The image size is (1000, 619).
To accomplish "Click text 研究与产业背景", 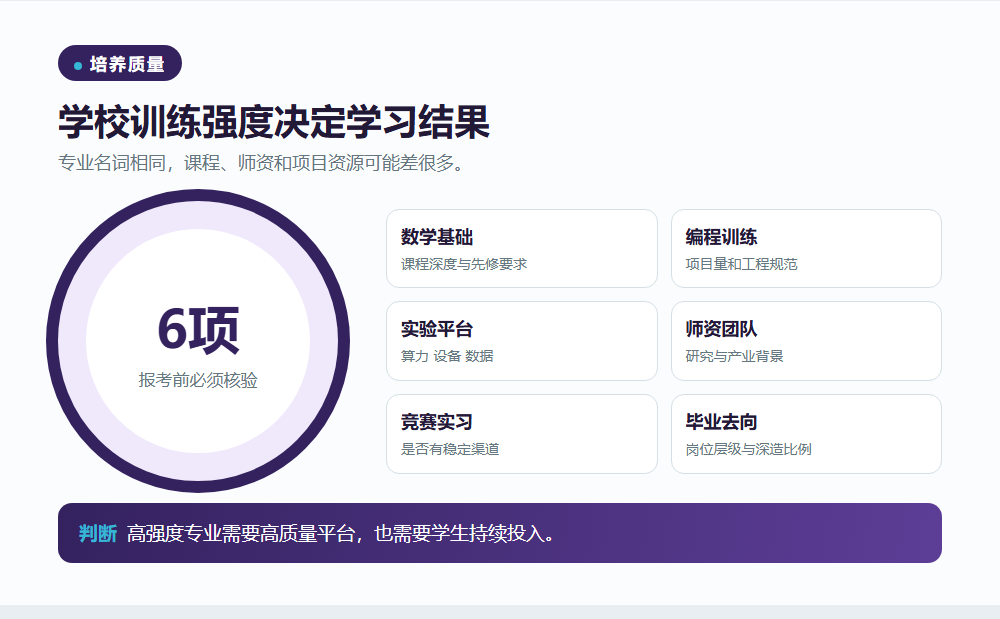I will pos(735,356).
